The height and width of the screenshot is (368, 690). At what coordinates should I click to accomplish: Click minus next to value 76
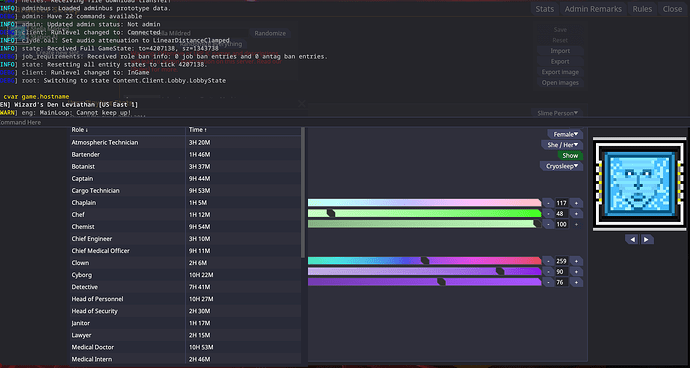coord(548,282)
